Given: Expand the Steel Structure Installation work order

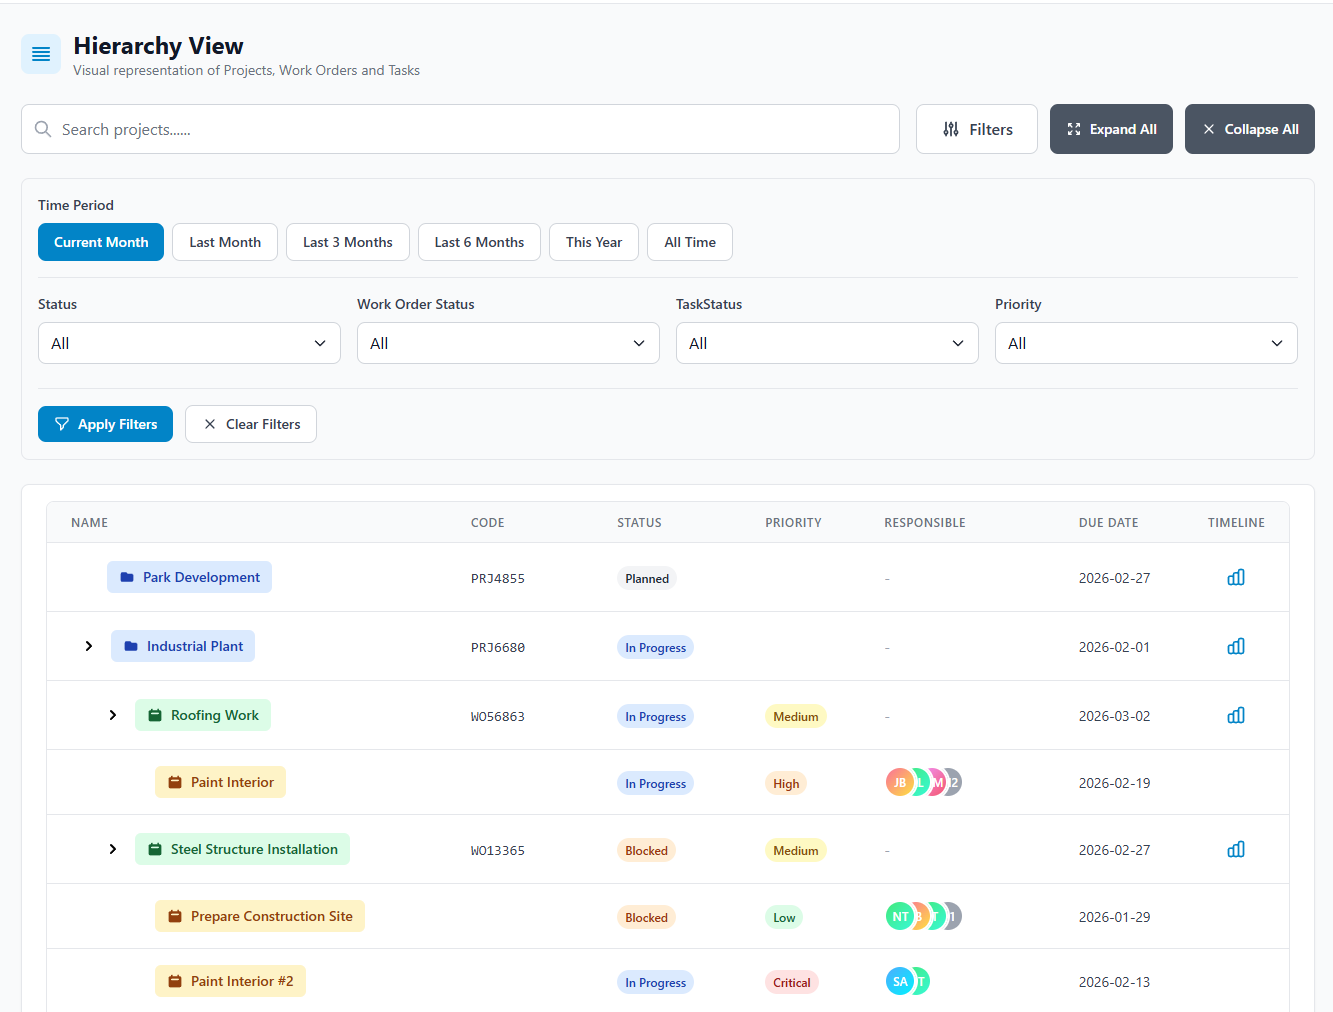Looking at the screenshot, I should pyautogui.click(x=112, y=849).
